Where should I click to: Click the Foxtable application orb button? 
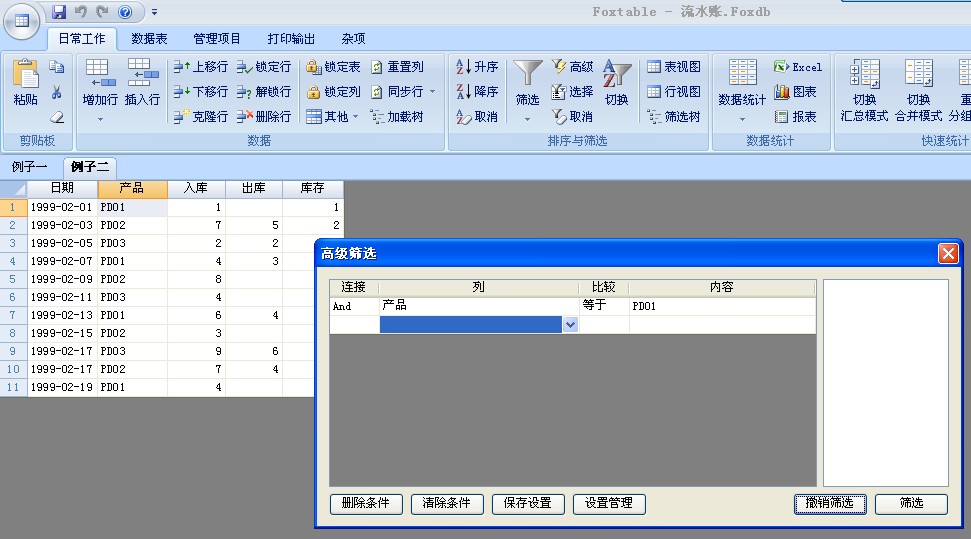click(22, 22)
